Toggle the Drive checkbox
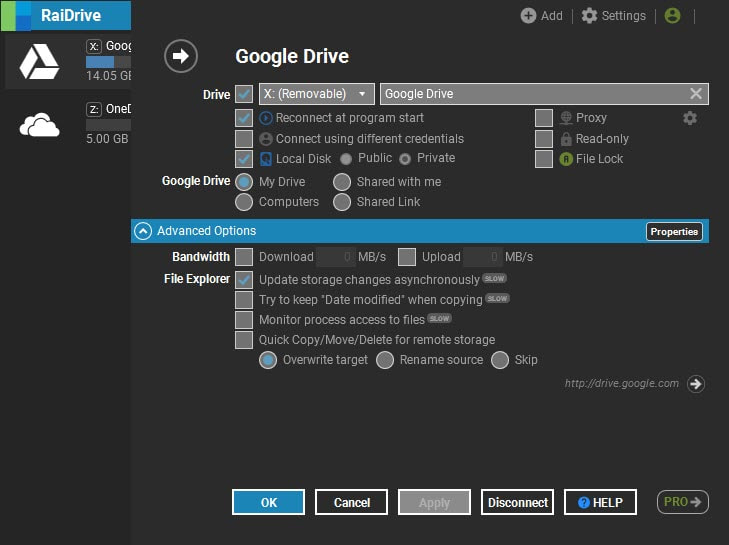The height and width of the screenshot is (545, 729). click(244, 93)
